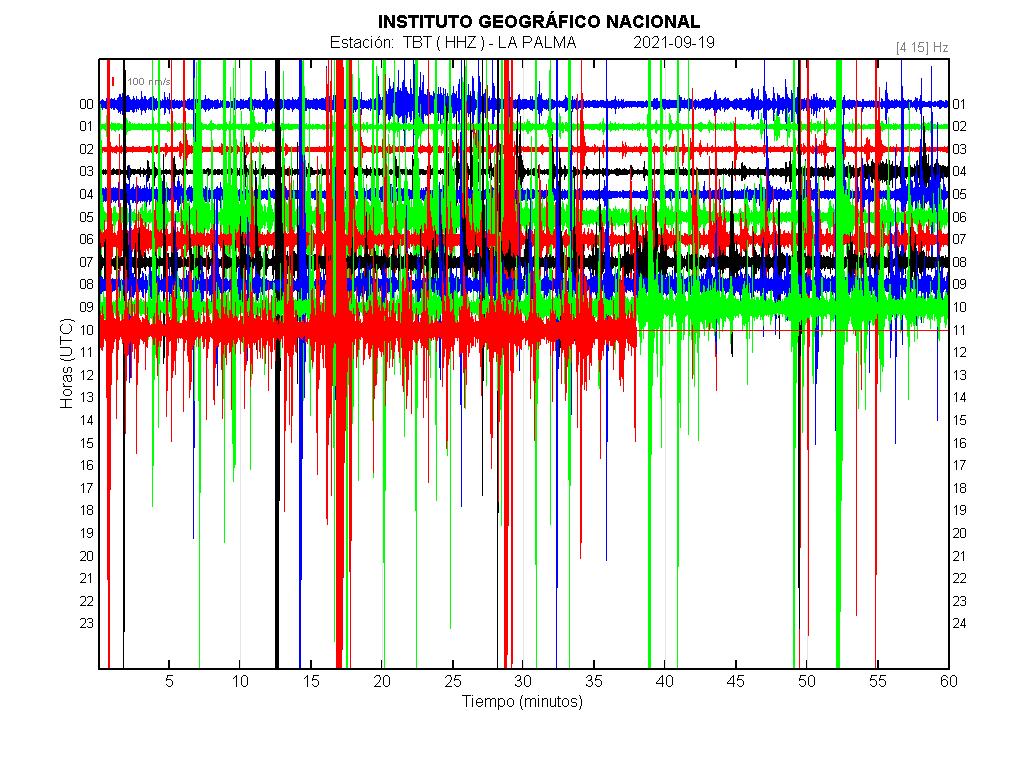1025x768 pixels.
Task: Click the Horas (UTC) vertical axis label
Action: 67,363
